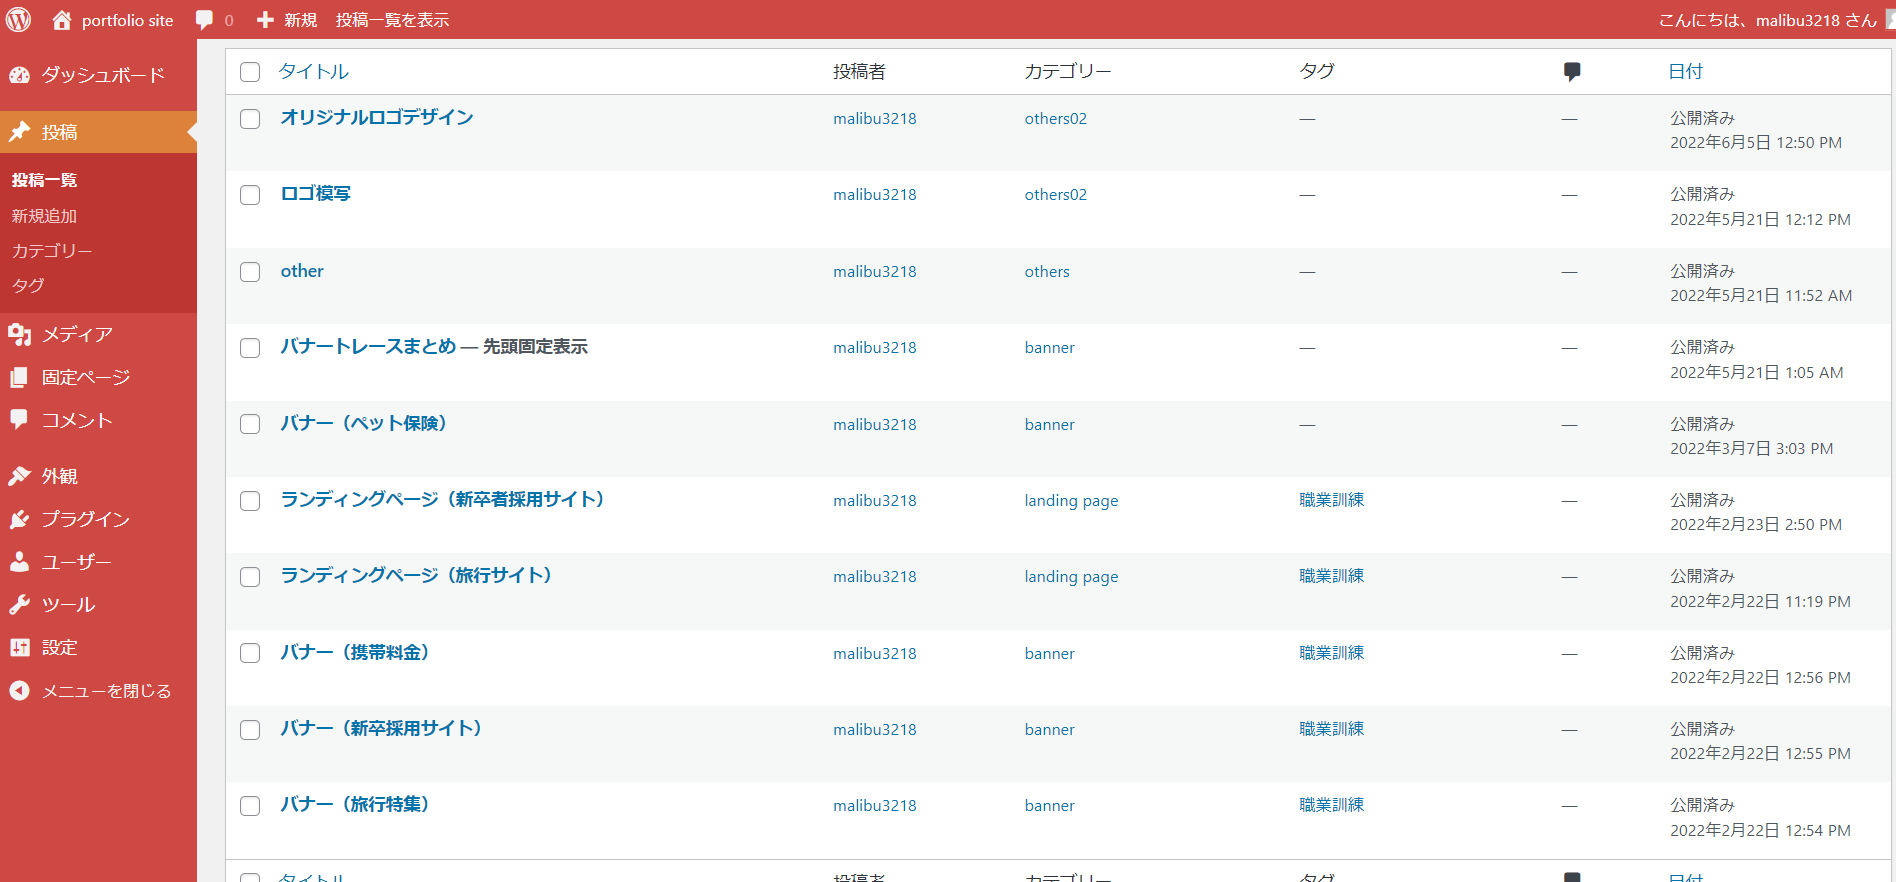Click author malibu3218 in バナー（旅行特集） row
This screenshot has height=882, width=1896.
(x=875, y=806)
